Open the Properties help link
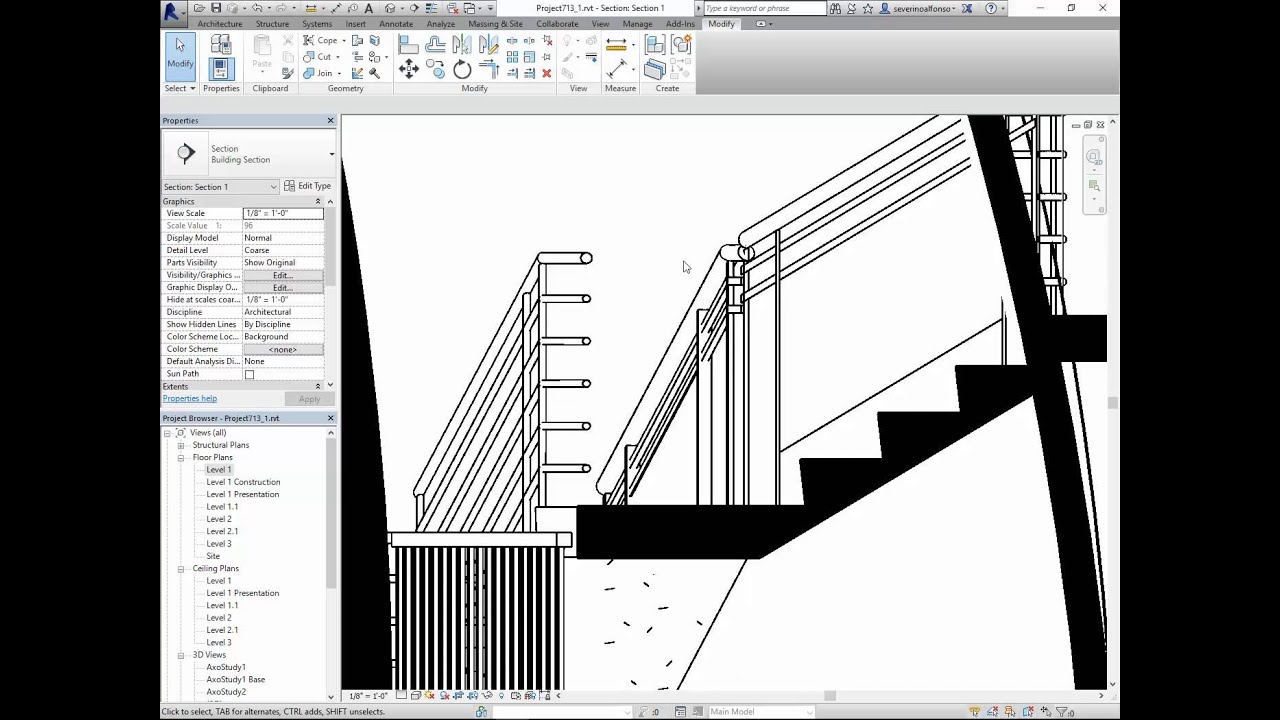The image size is (1280, 720). [190, 399]
